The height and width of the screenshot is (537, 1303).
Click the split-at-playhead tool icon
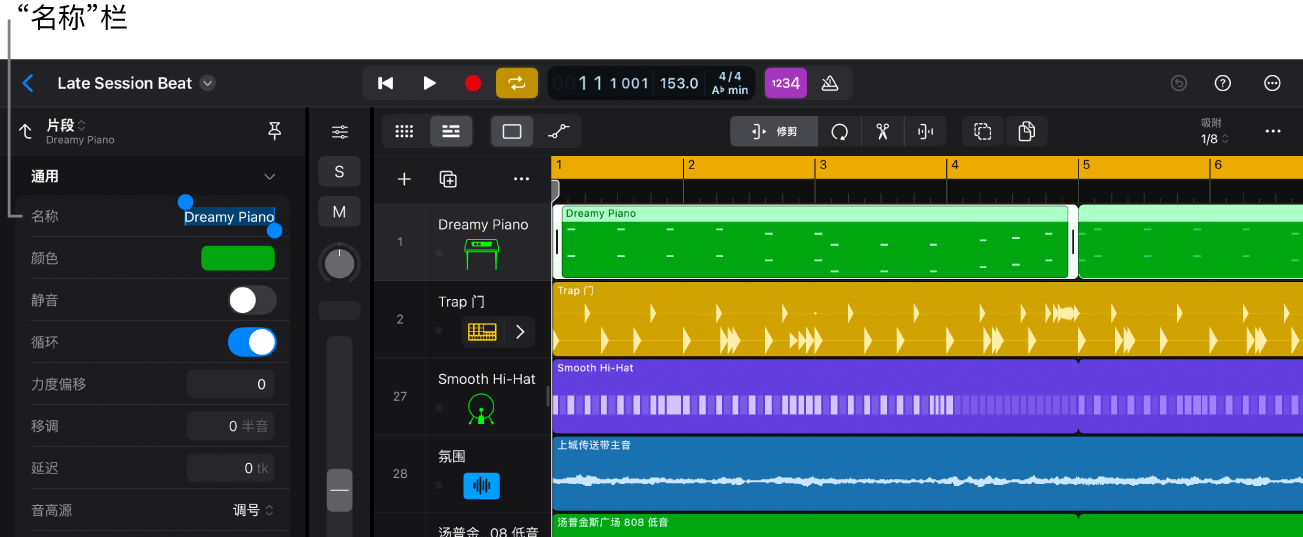(x=926, y=131)
